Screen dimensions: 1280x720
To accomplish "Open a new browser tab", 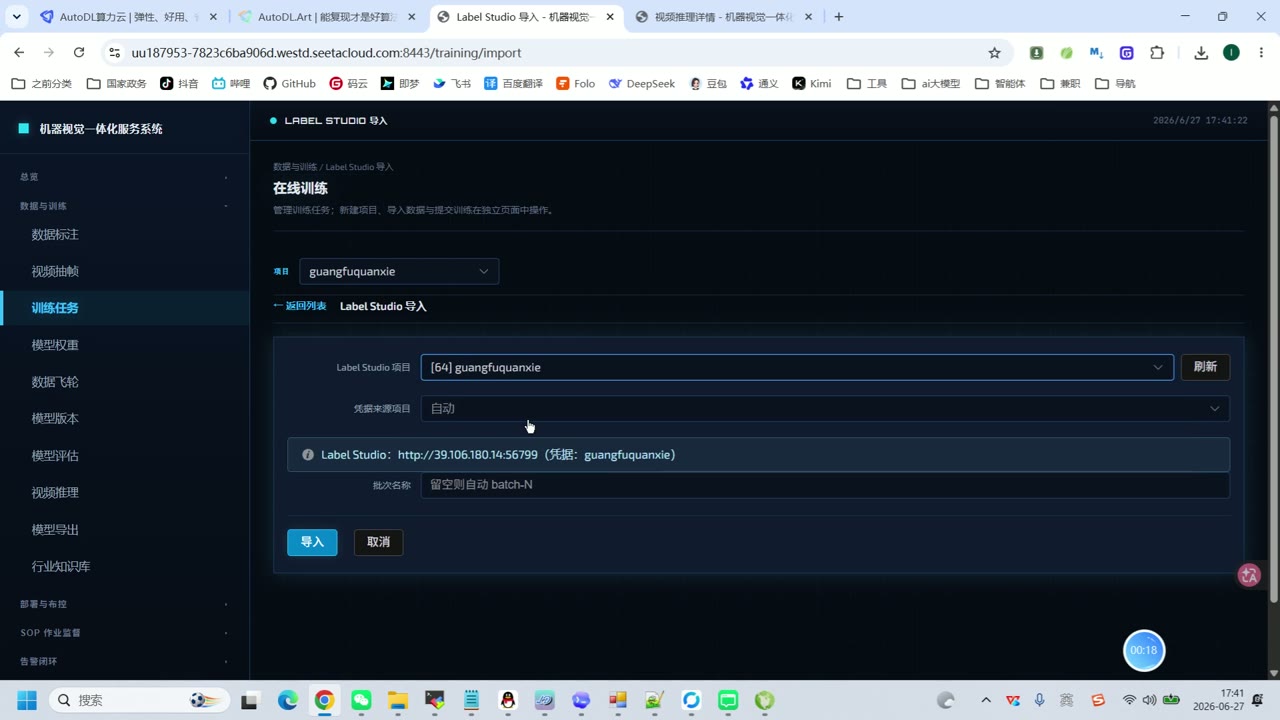I will 838,17.
